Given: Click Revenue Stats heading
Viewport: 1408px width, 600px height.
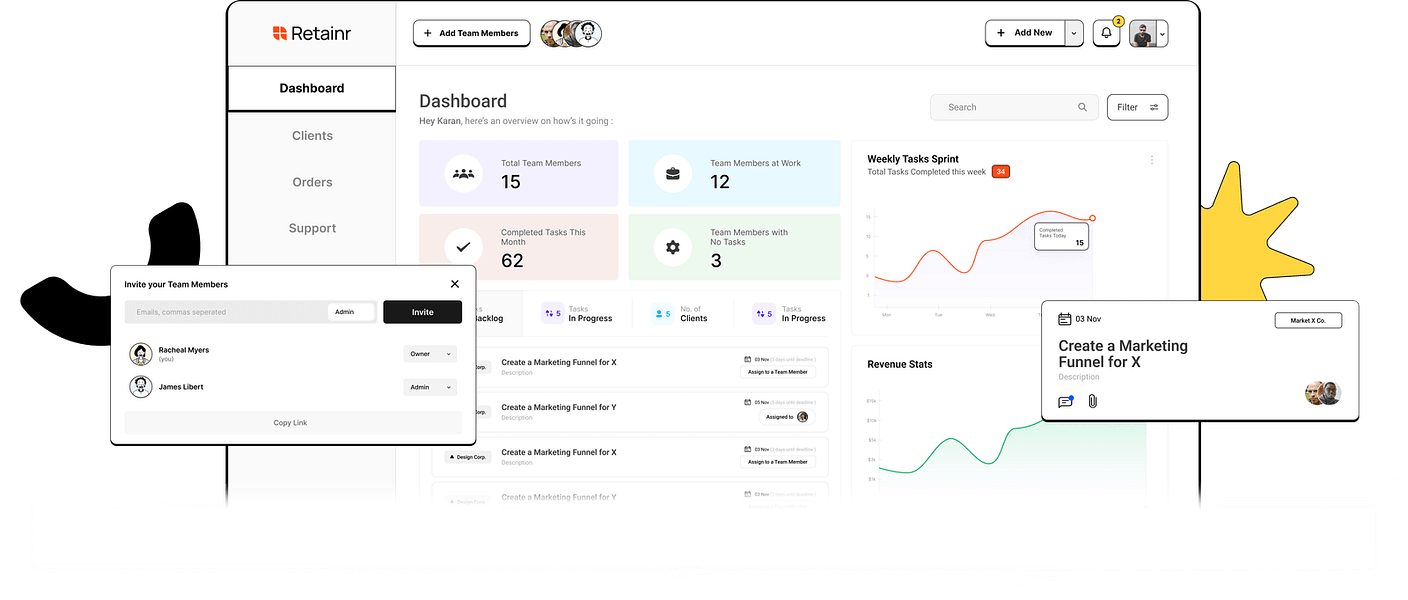Looking at the screenshot, I should 900,364.
